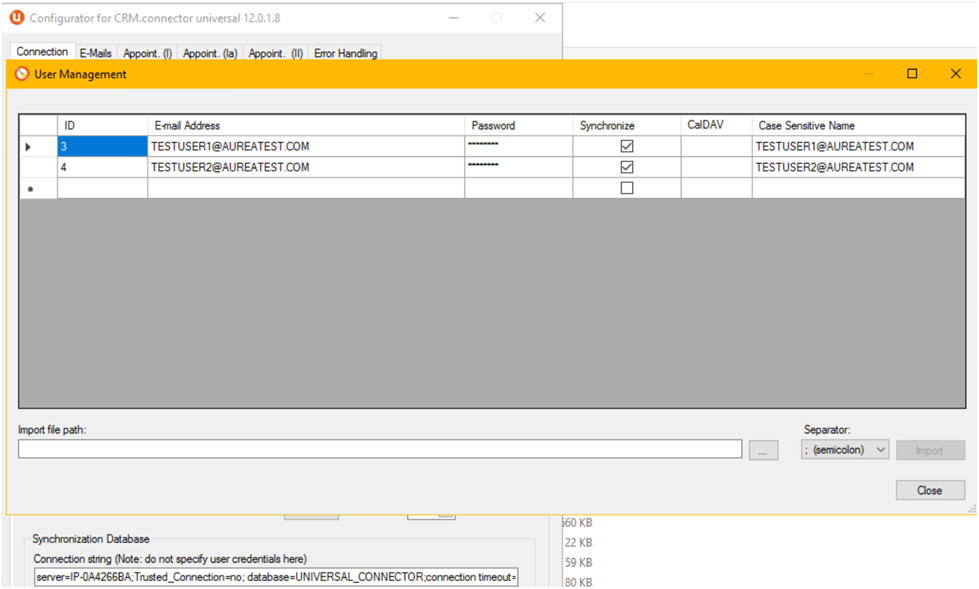This screenshot has height=589, width=979.
Task: Switch to the Connection tab
Action: tap(42, 52)
